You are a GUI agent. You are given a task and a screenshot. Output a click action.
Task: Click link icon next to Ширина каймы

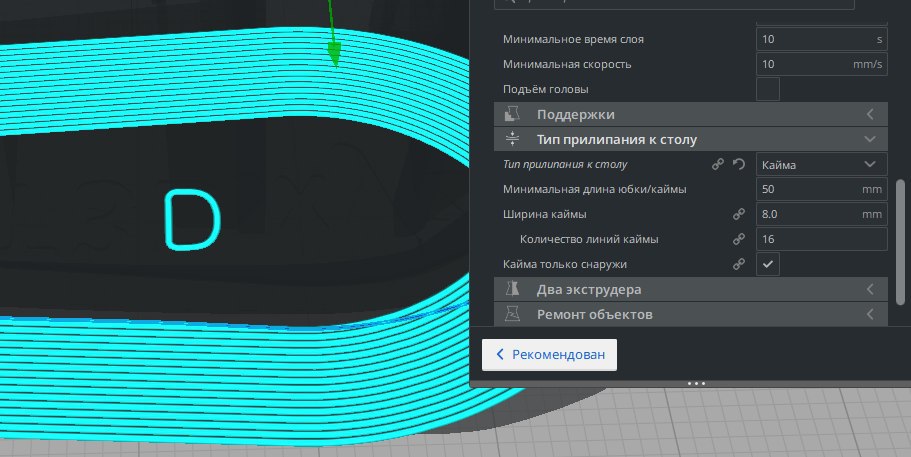pyautogui.click(x=738, y=214)
